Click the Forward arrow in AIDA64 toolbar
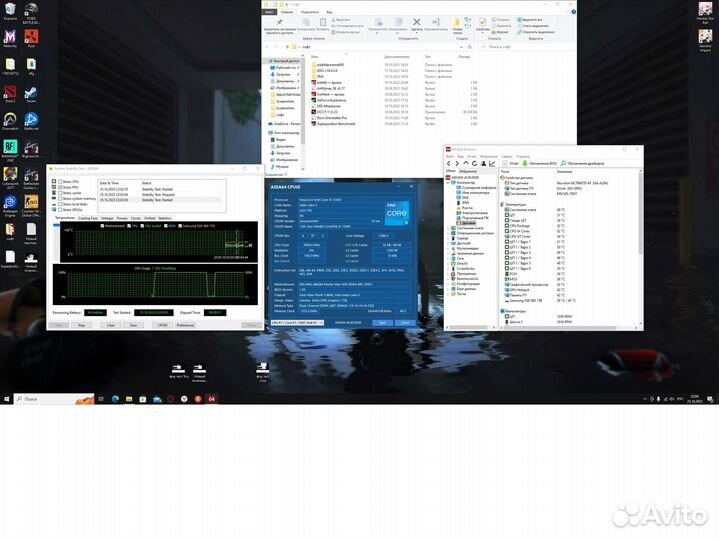This screenshot has height=540, width=719. (x=457, y=164)
